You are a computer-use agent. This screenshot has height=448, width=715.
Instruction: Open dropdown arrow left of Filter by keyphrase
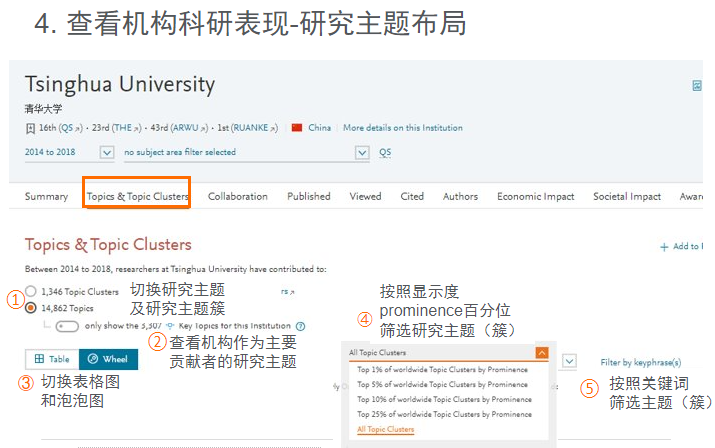tap(569, 361)
